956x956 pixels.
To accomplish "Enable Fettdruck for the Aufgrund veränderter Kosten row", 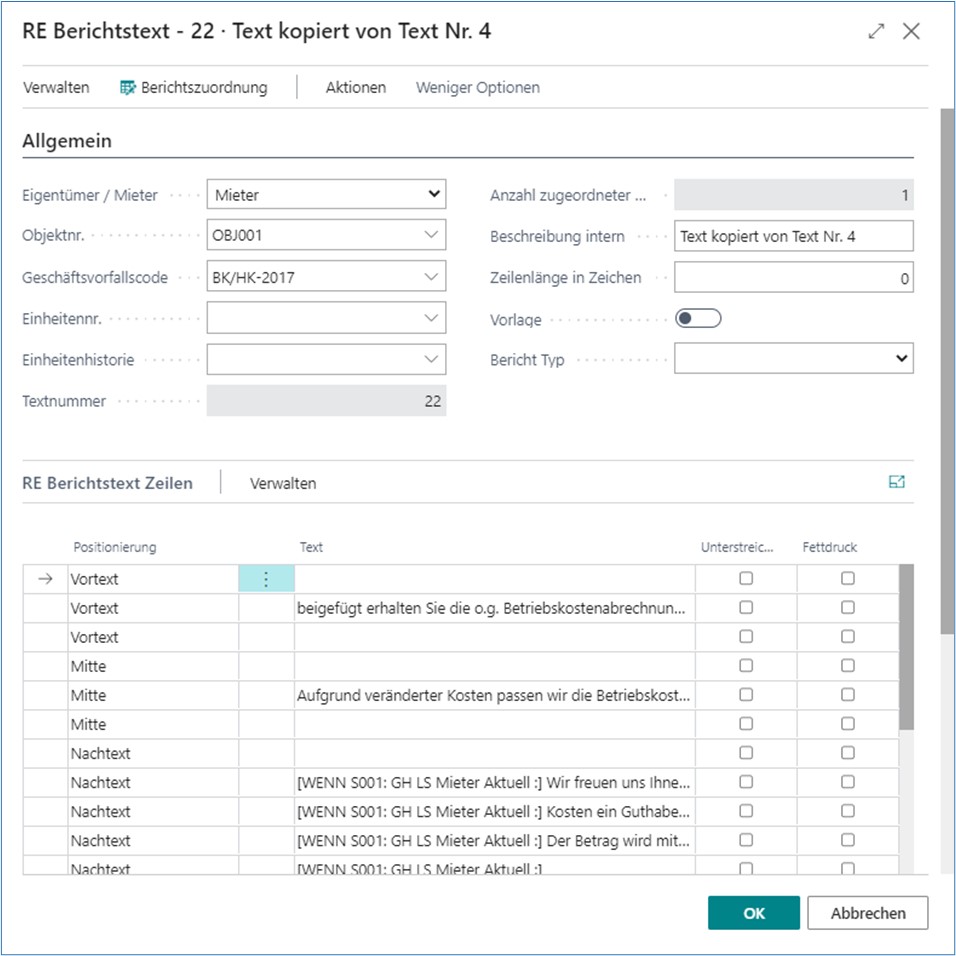I will (x=848, y=695).
